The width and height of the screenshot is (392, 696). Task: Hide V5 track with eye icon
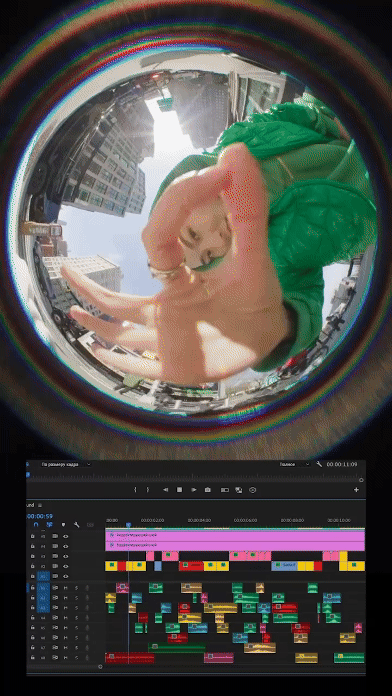66,536
